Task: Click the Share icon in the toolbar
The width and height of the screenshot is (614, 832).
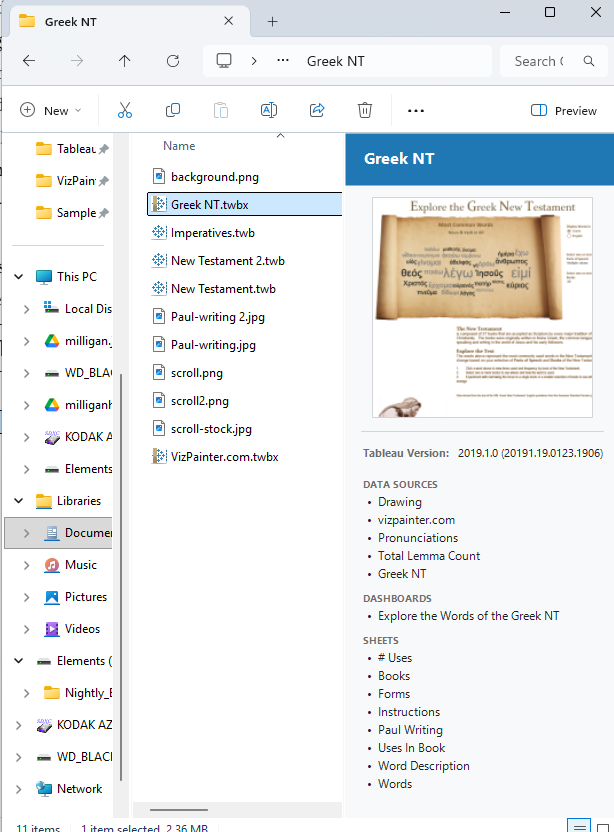Action: point(317,110)
